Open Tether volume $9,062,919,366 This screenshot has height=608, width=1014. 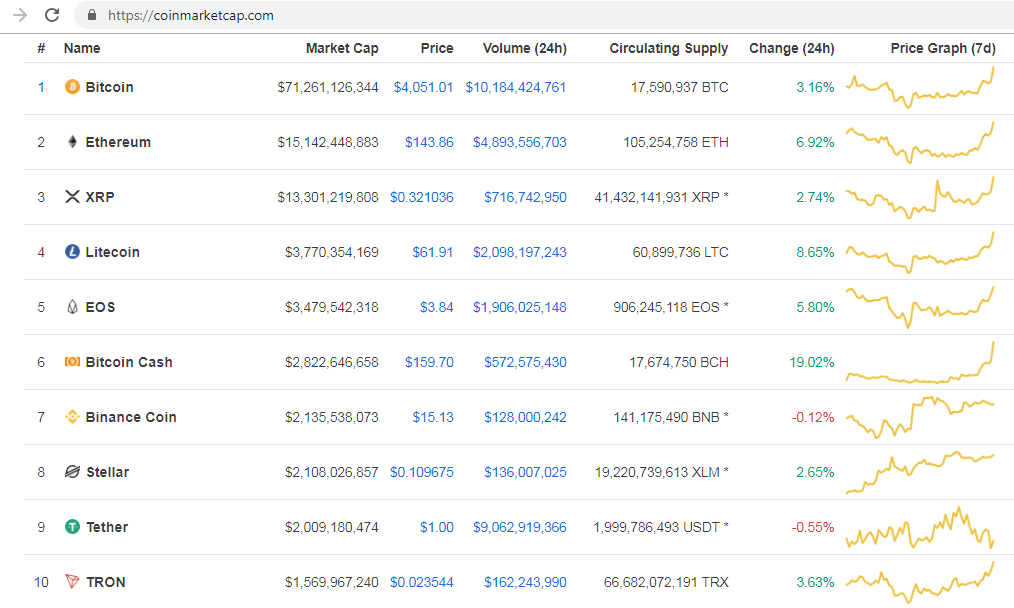point(519,527)
